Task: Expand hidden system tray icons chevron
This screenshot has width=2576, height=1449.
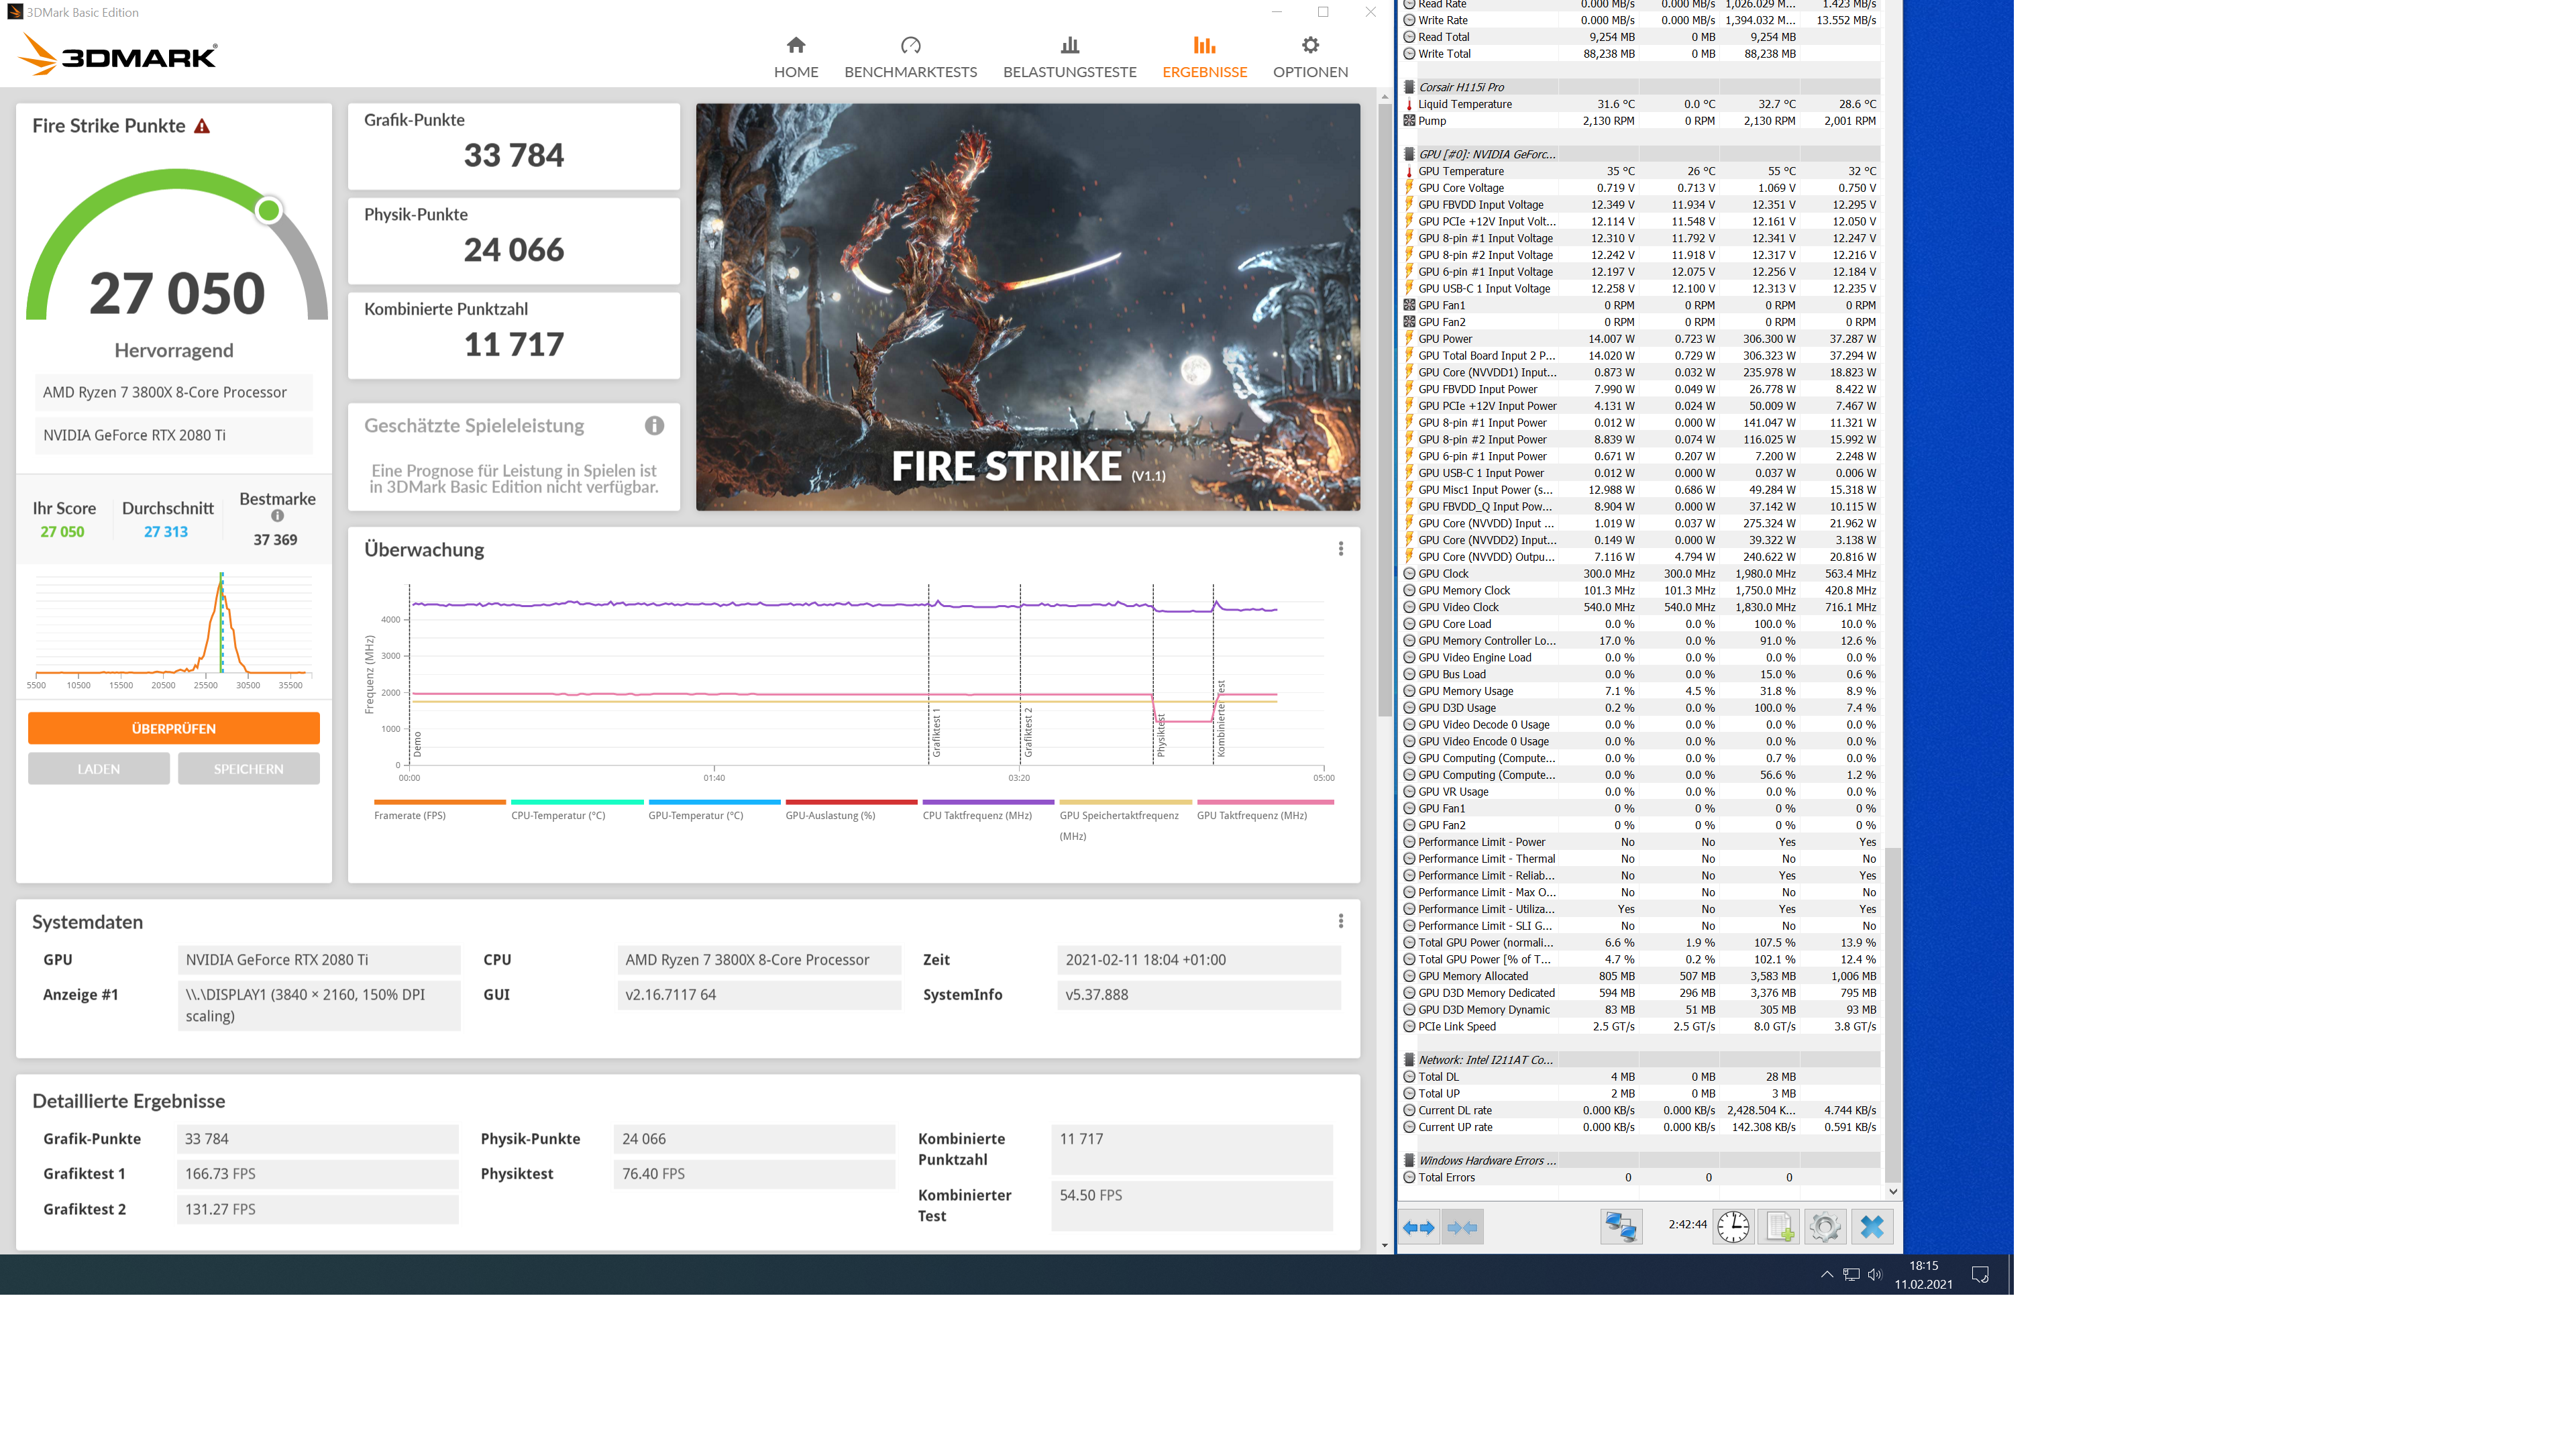Action: (1826, 1274)
